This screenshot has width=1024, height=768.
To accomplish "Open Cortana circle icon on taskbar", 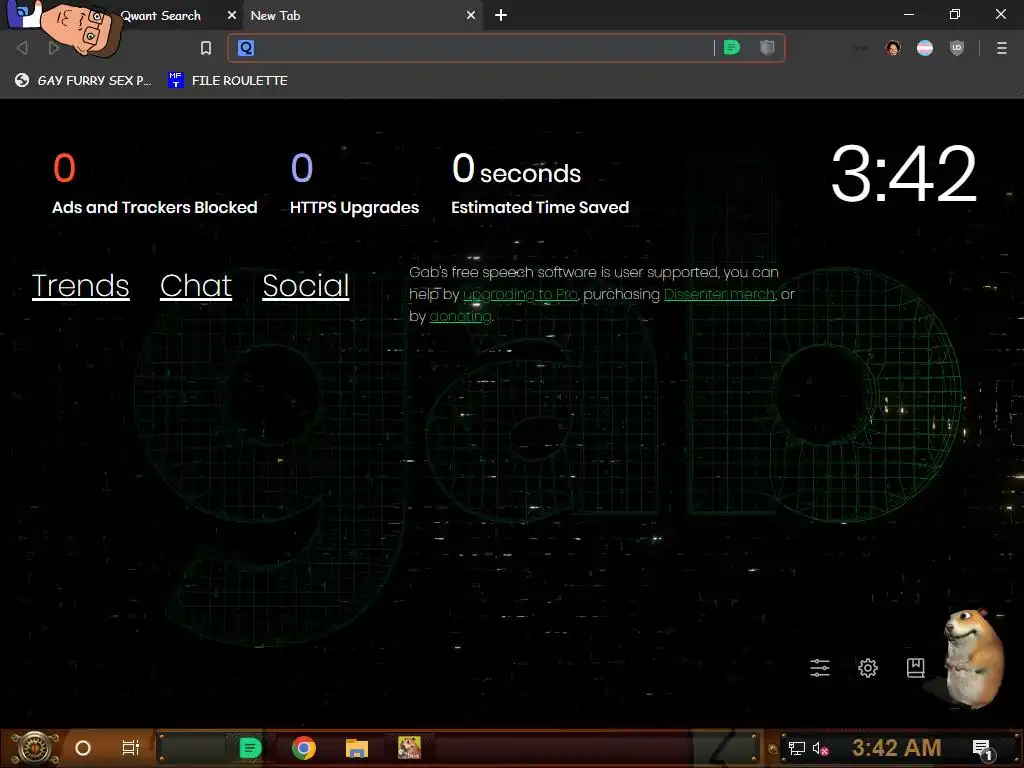I will click(x=82, y=748).
